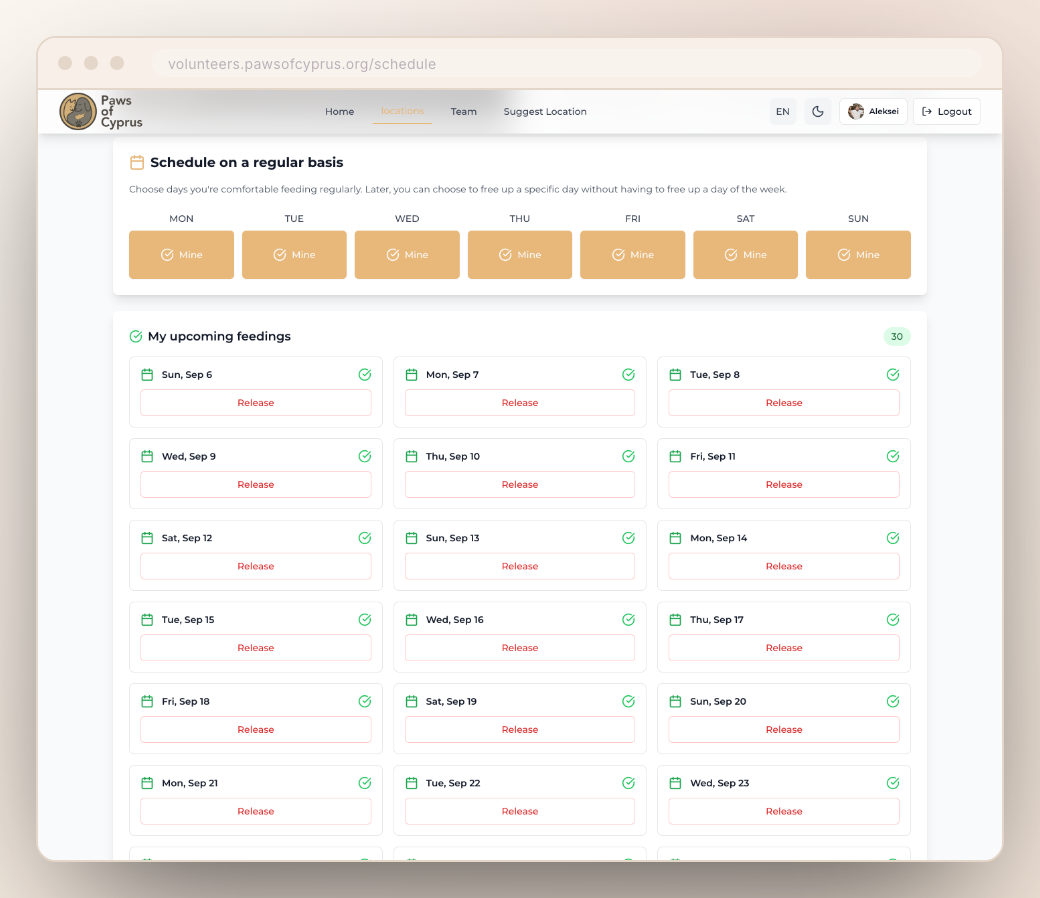Toggle the SAT Mine regular day

pos(746,255)
